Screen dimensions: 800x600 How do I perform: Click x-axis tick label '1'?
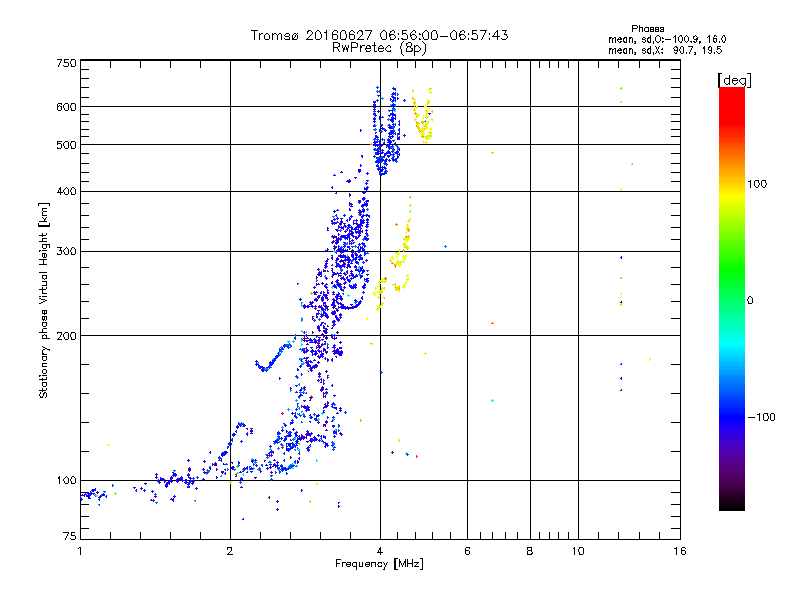click(80, 551)
